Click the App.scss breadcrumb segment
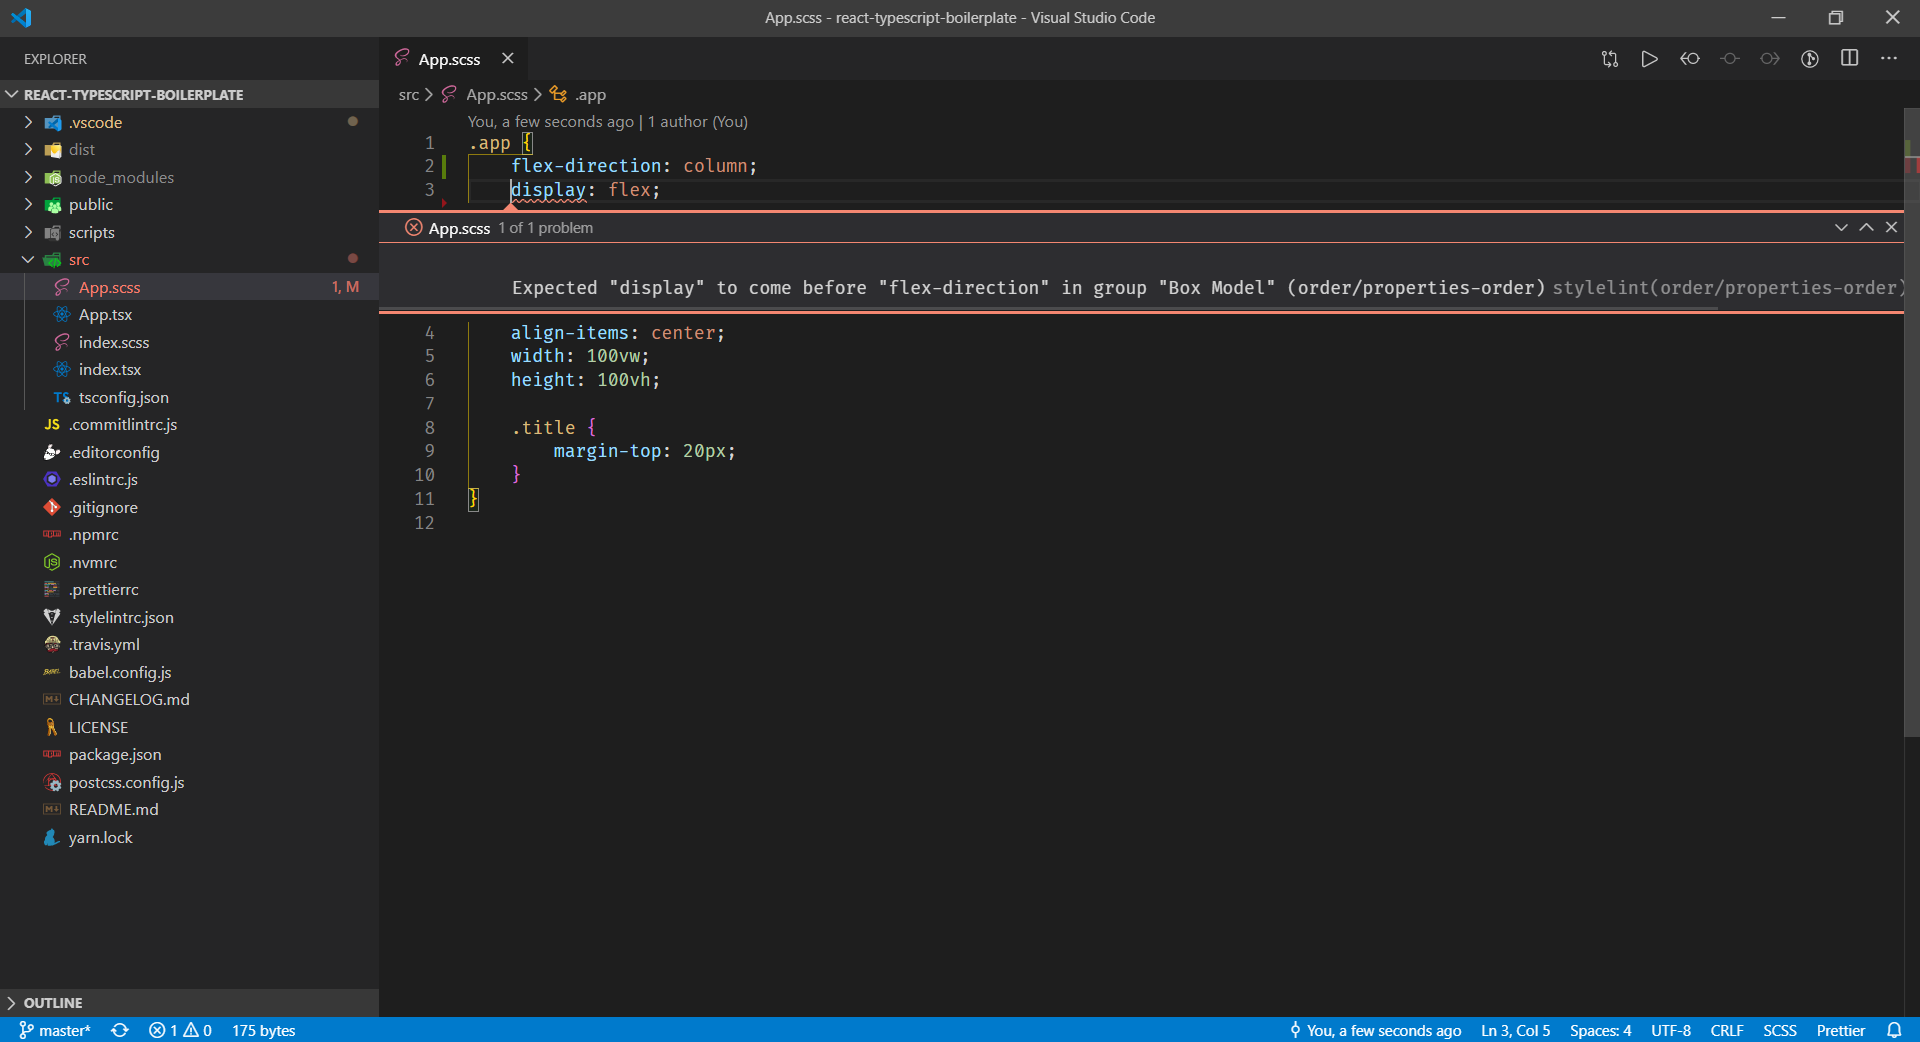 tap(485, 94)
